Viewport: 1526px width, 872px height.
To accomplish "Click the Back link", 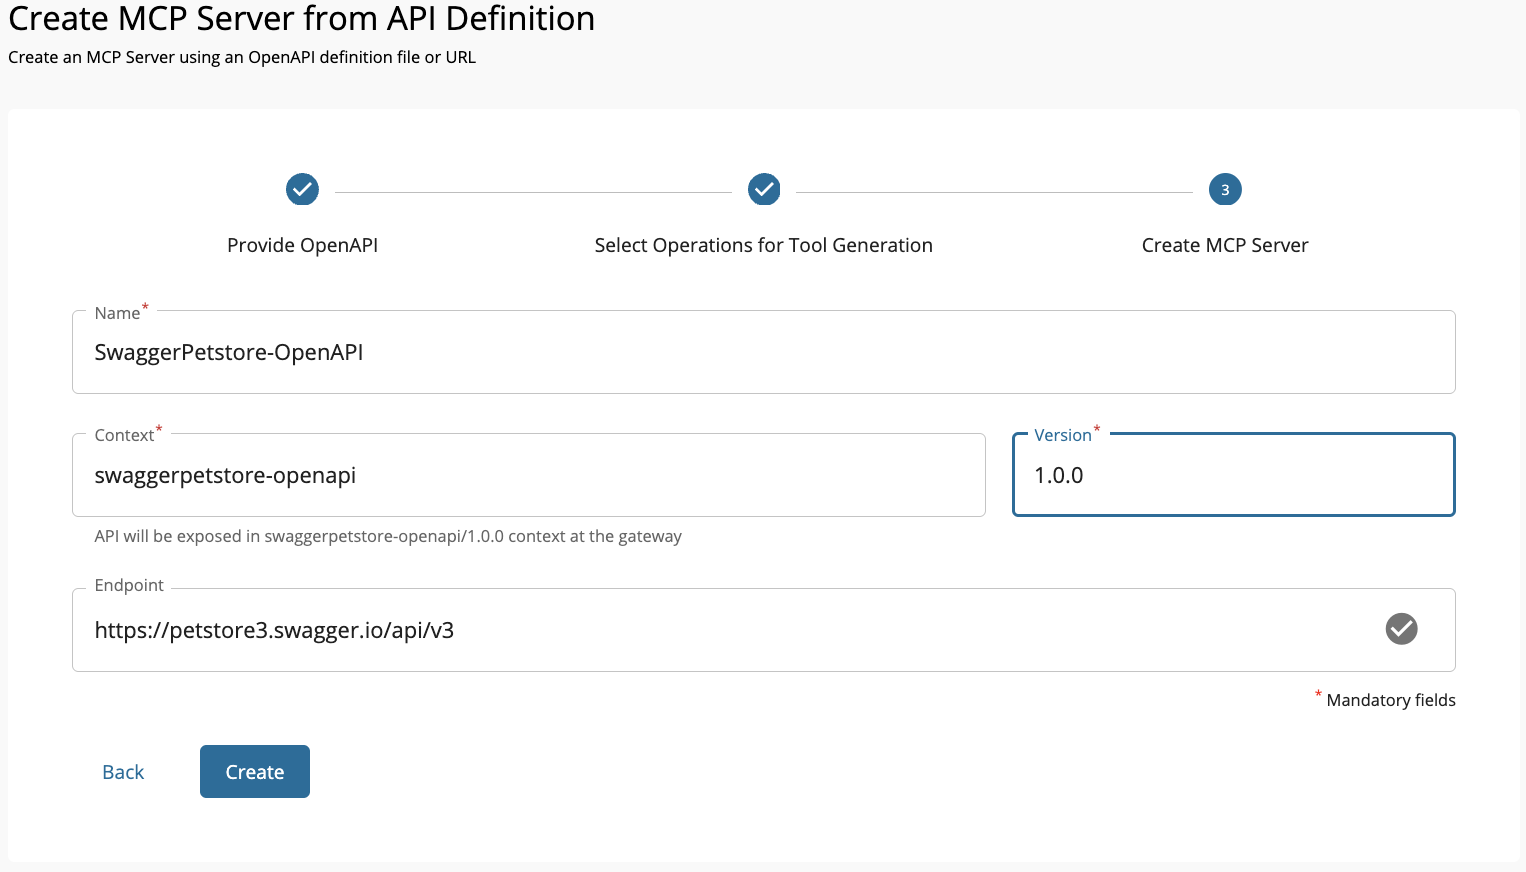I will click(122, 771).
